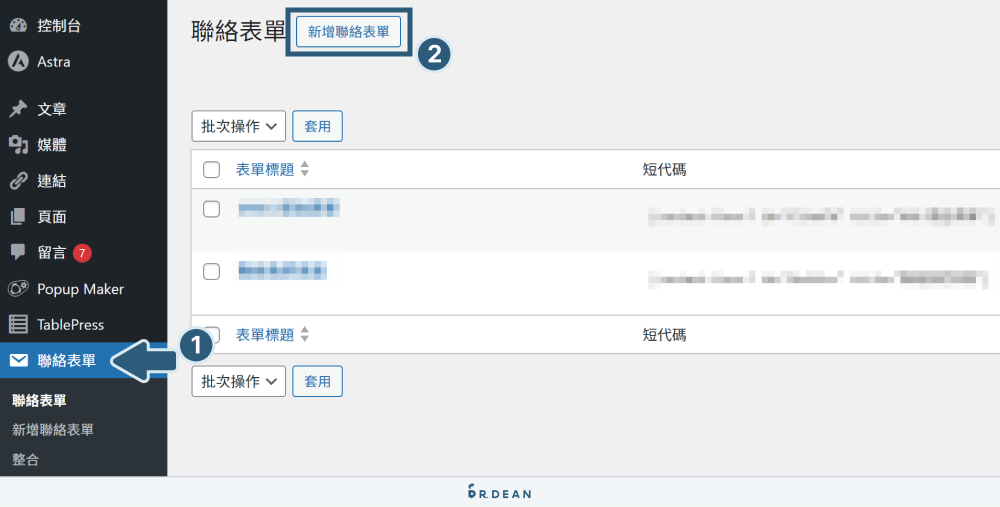1000x507 pixels.
Task: Click the red 7 comments badge
Action: point(82,253)
